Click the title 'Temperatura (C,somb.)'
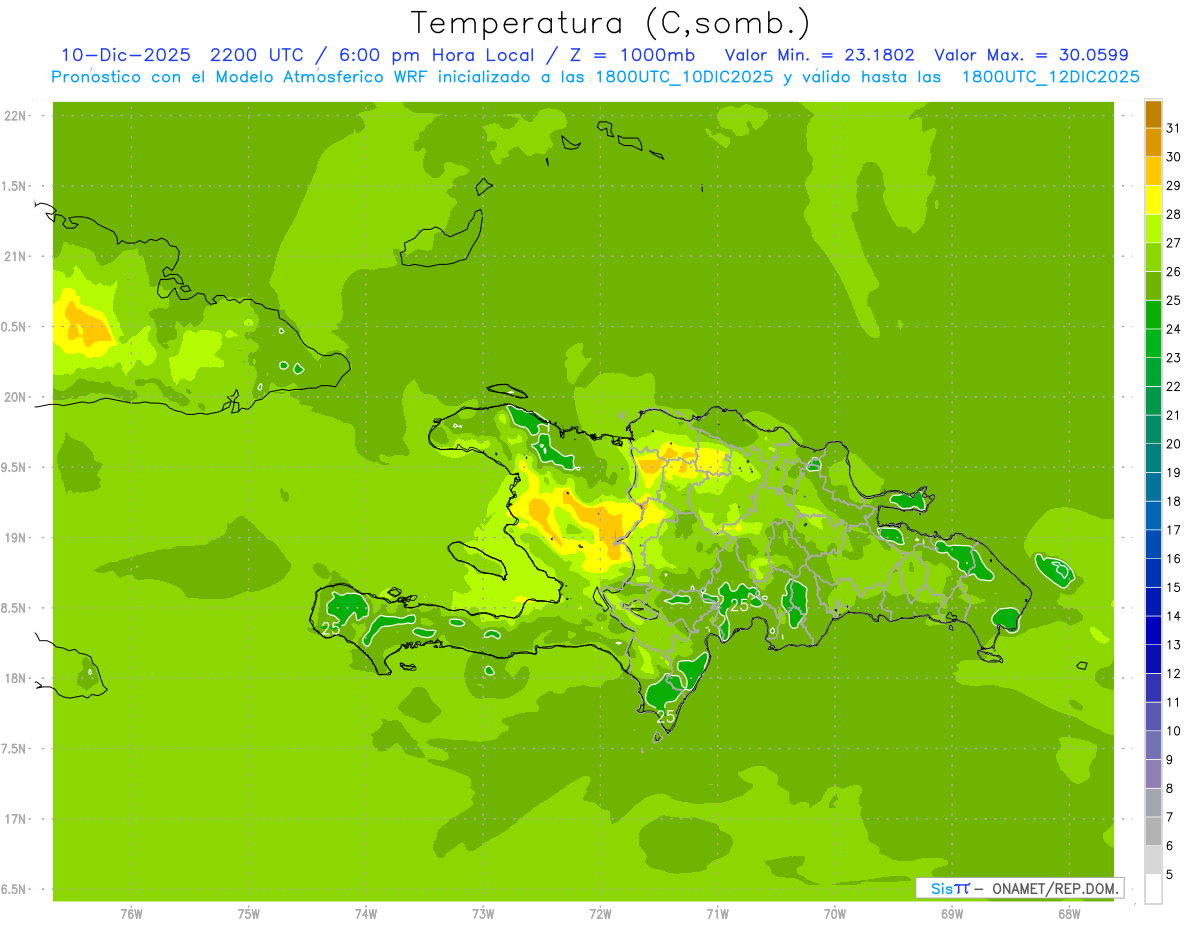 point(610,23)
